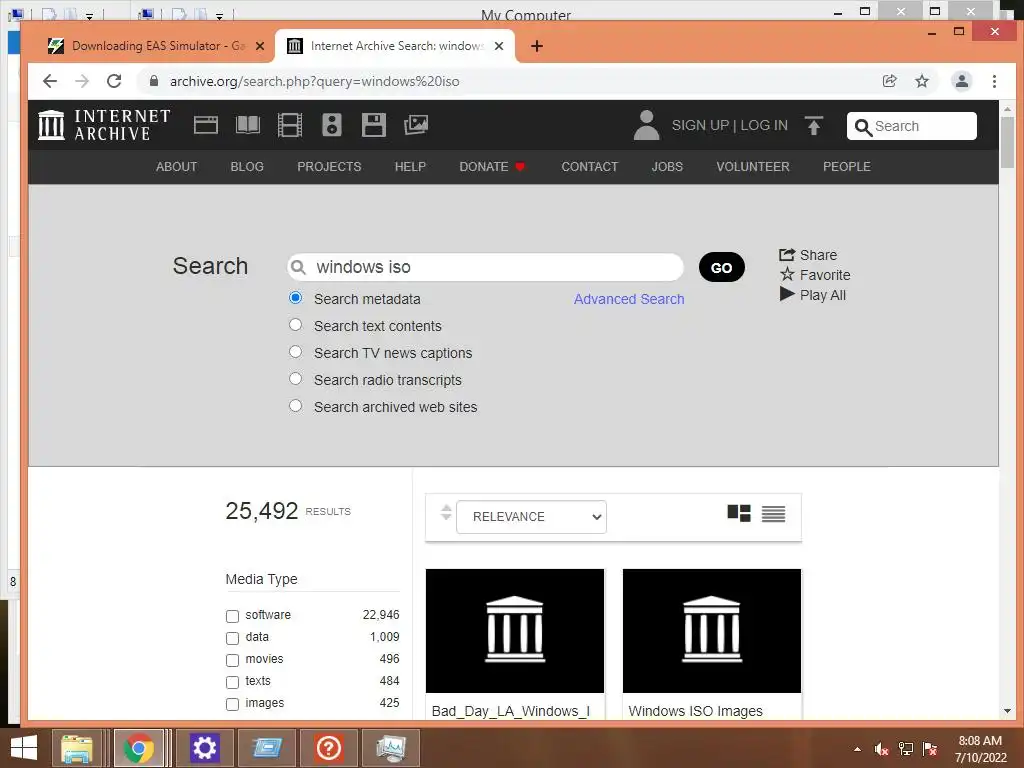Click the Chrome address bar URL

(x=315, y=81)
